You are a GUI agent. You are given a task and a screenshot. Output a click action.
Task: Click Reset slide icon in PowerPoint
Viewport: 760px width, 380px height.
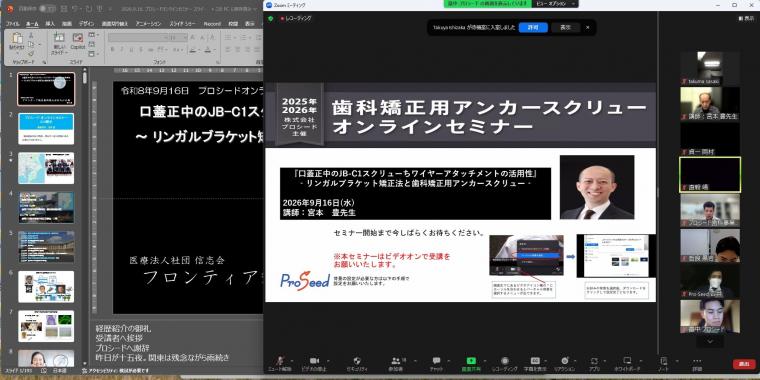[x=92, y=45]
